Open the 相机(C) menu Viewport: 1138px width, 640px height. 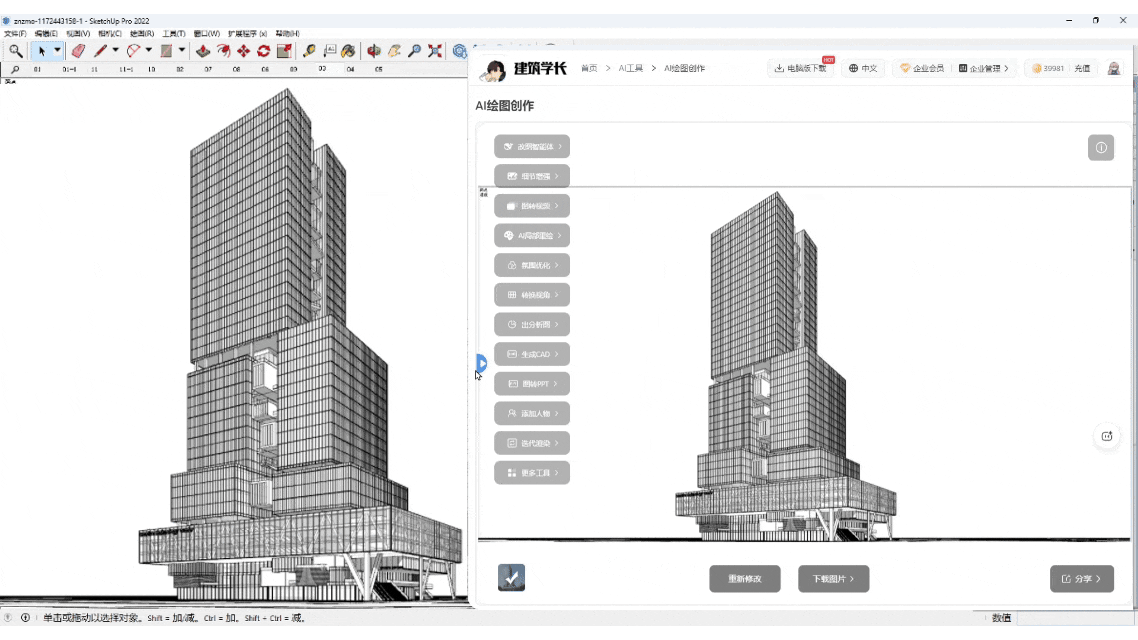(x=110, y=33)
